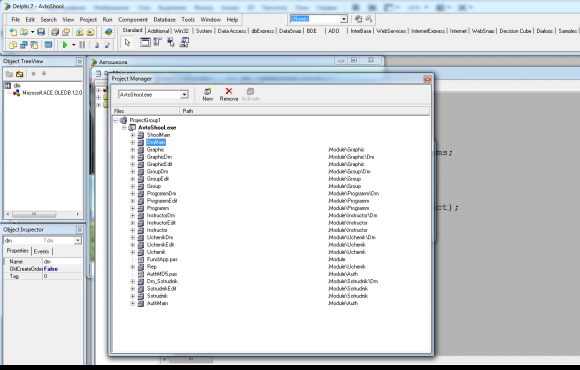Click the green Run arrow in toolbar
This screenshot has width=580, height=370.
pos(65,45)
